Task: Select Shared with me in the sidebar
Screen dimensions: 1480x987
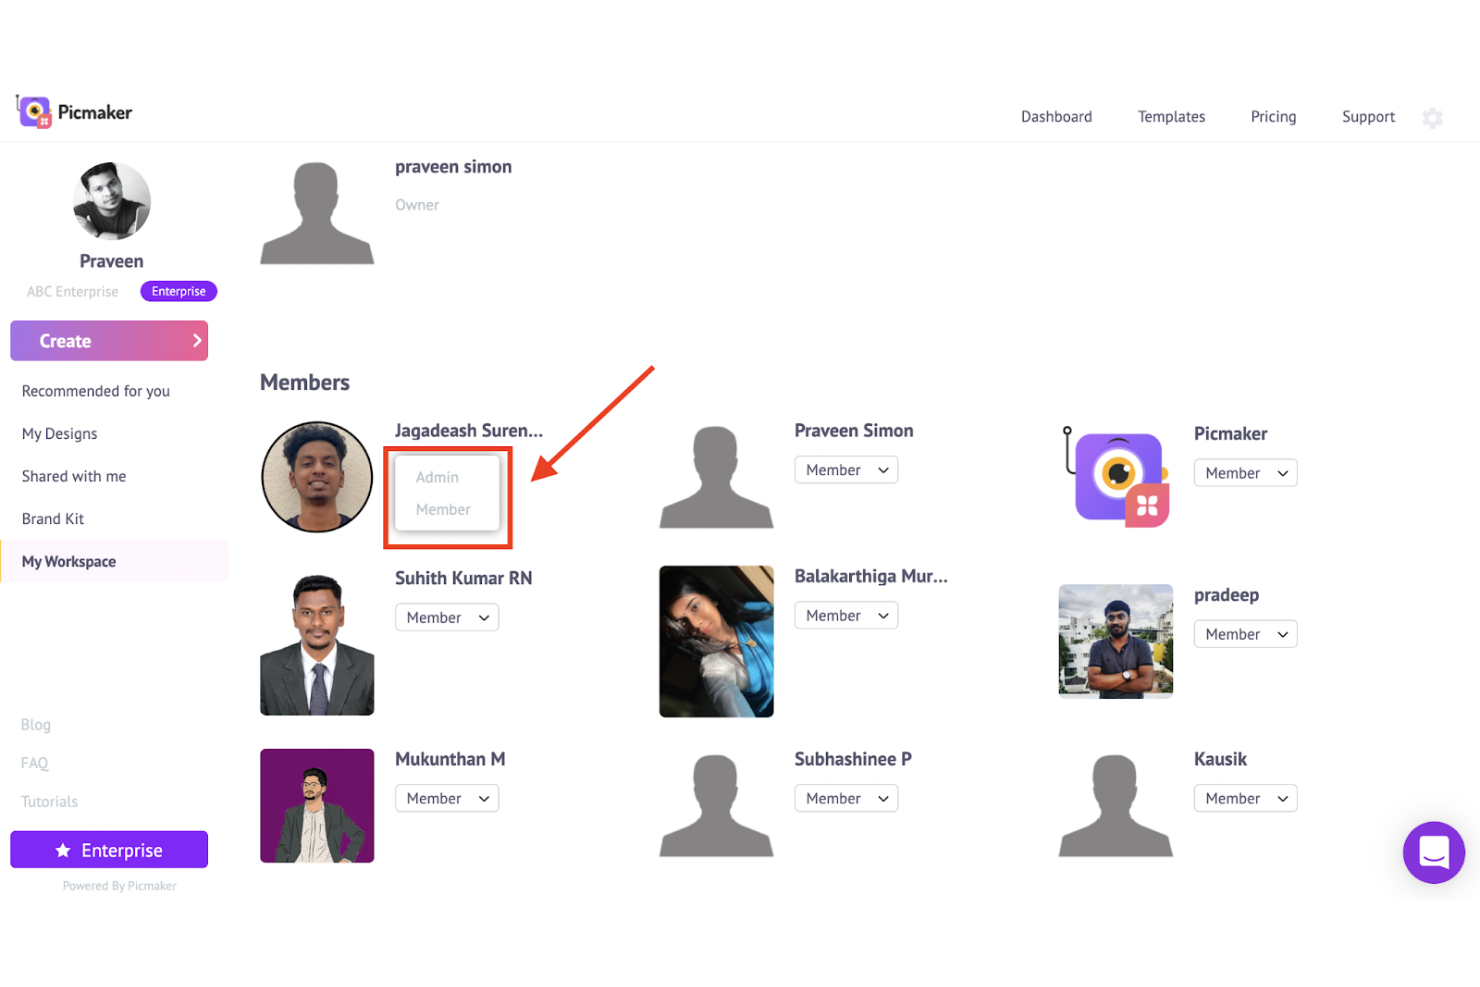Action: pyautogui.click(x=73, y=476)
